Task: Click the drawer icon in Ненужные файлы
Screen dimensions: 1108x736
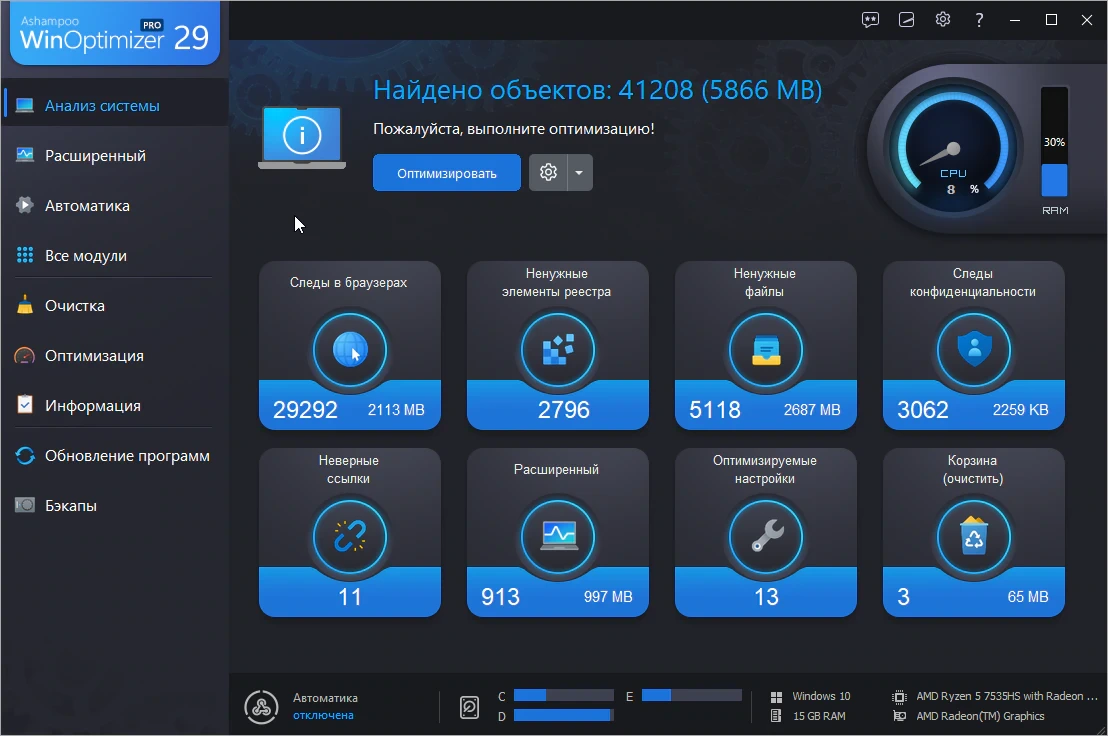Action: [766, 350]
